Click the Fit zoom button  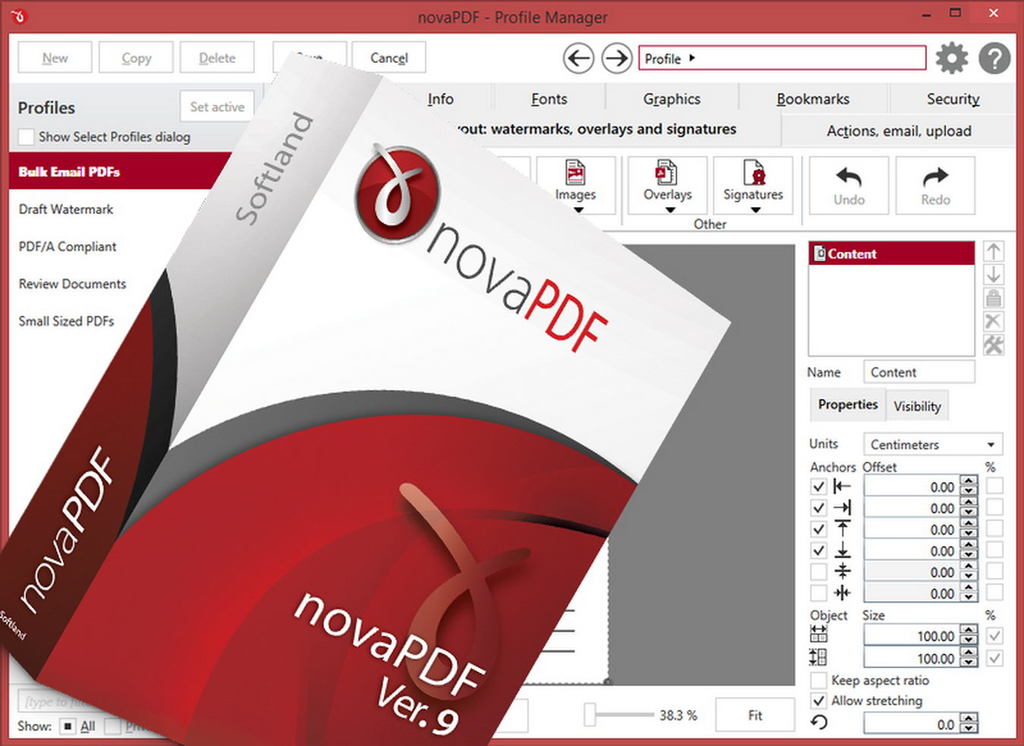[x=755, y=715]
